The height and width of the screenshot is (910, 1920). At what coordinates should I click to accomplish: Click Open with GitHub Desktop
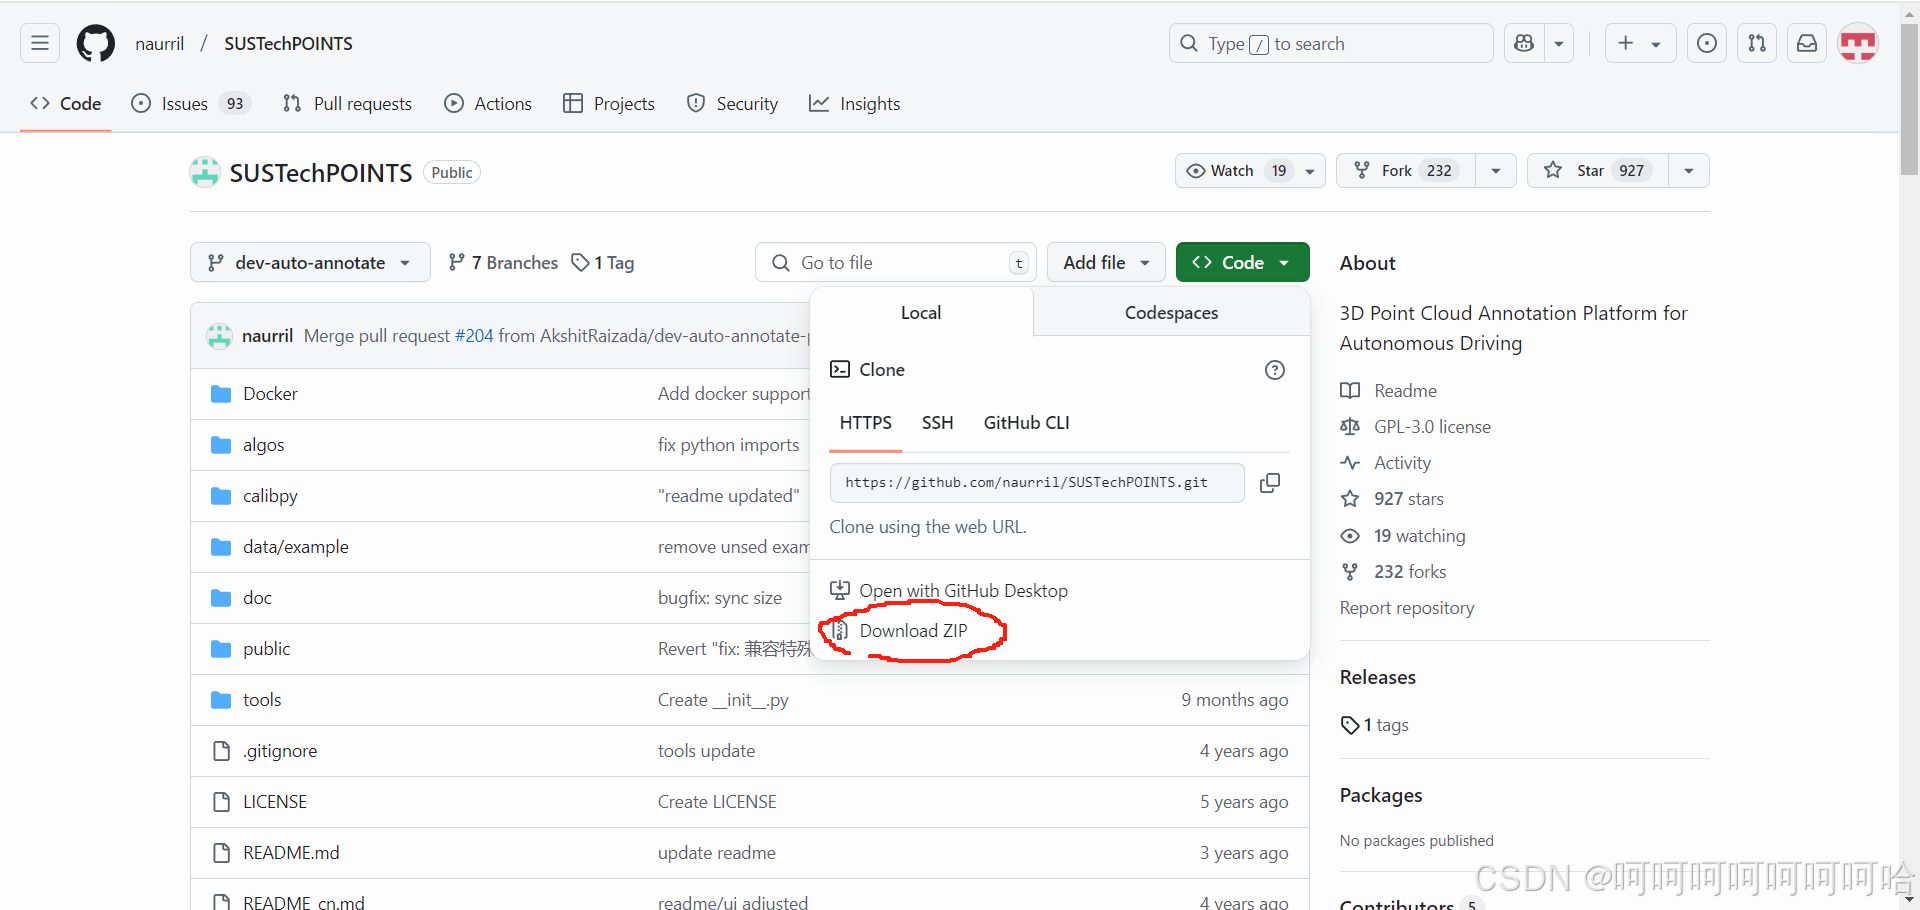963,591
